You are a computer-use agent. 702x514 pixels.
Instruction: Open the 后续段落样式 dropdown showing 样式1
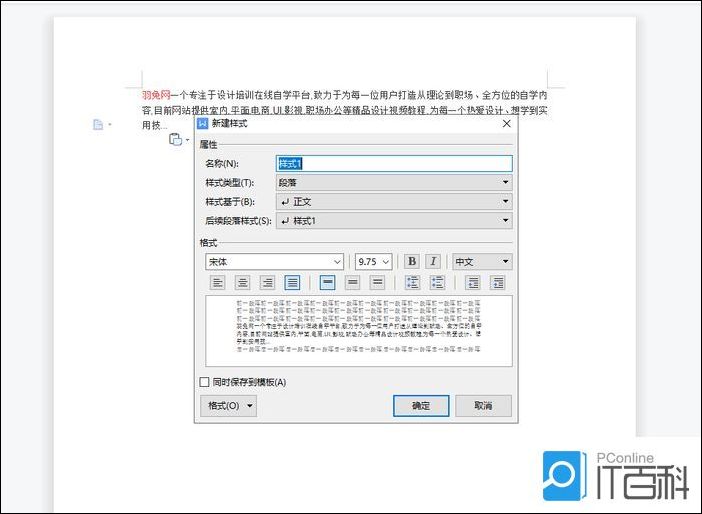point(394,221)
